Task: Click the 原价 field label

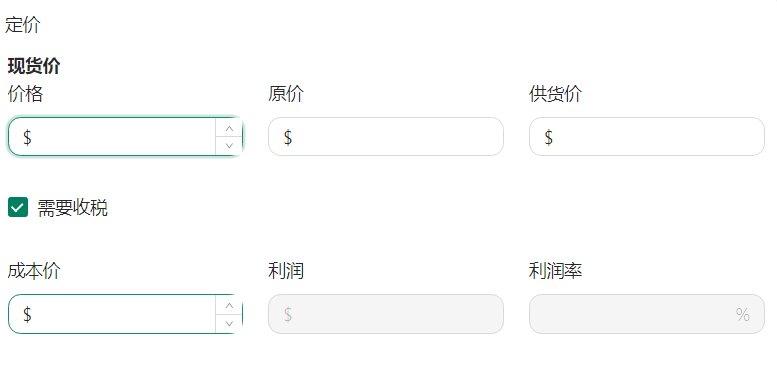Action: pyautogui.click(x=286, y=94)
